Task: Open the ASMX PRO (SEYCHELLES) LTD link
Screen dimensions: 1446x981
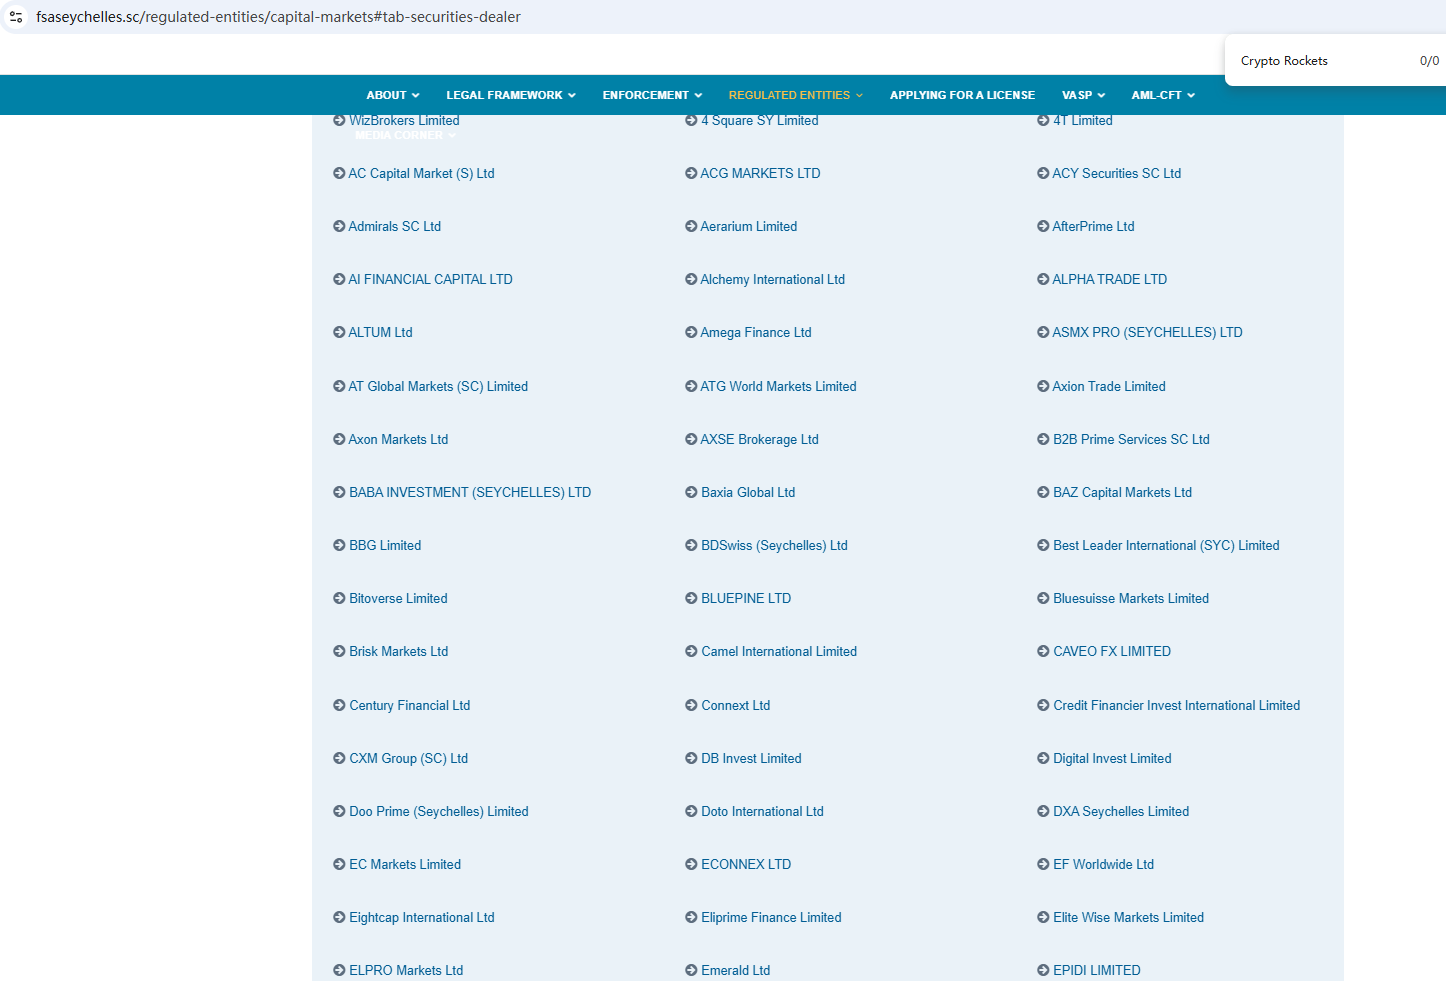Action: point(1147,332)
